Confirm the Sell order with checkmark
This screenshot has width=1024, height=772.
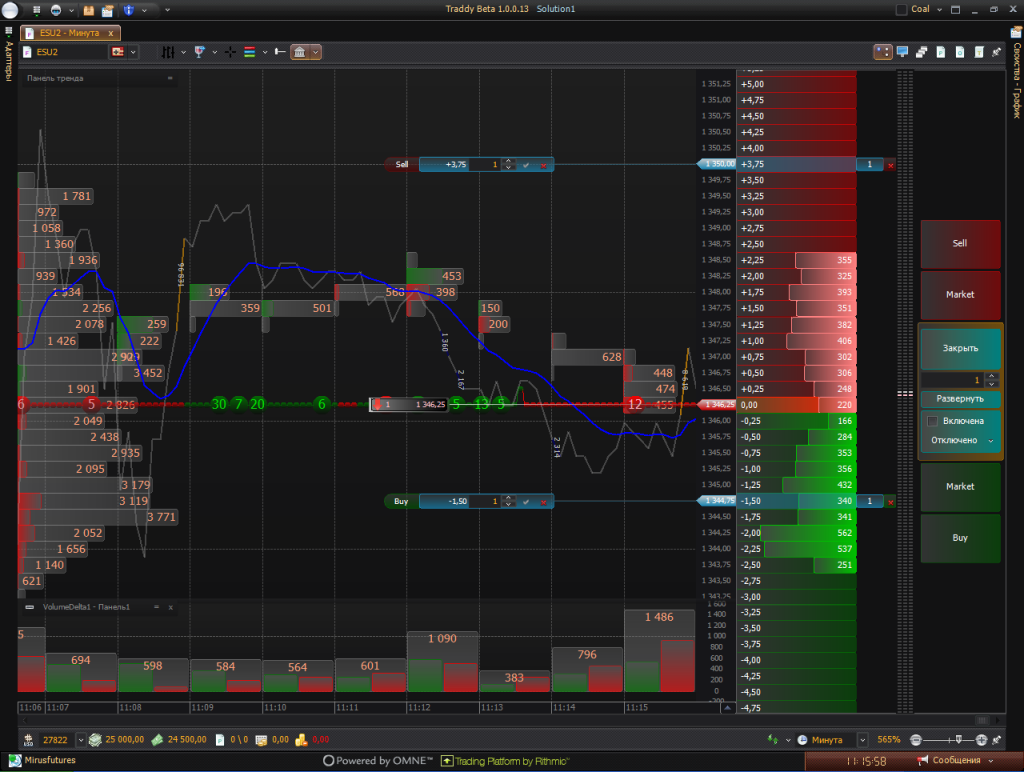[526, 165]
